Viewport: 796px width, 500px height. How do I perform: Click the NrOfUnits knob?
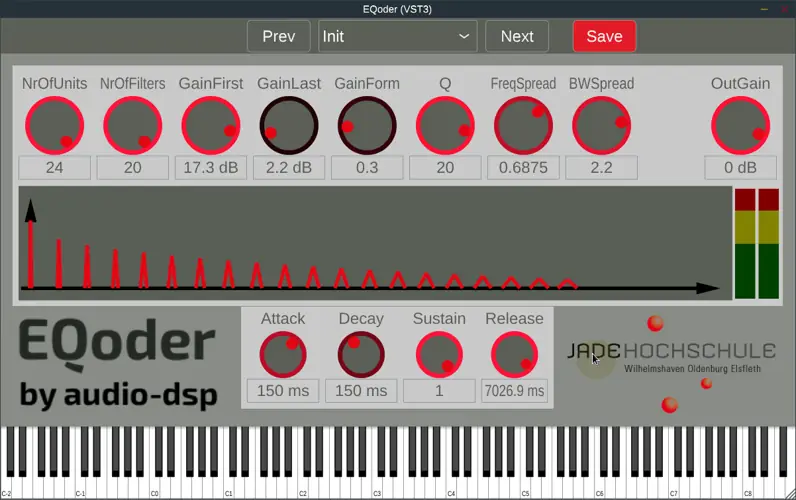pos(54,126)
